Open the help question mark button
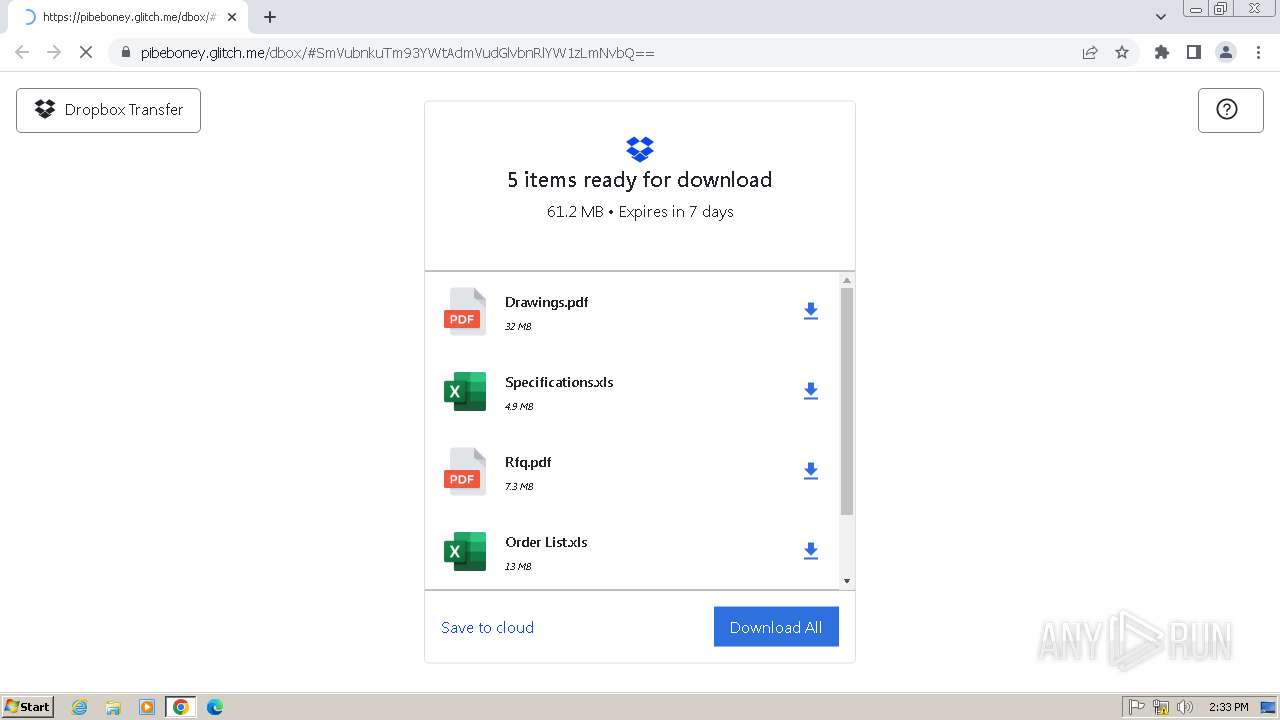 click(x=1230, y=110)
